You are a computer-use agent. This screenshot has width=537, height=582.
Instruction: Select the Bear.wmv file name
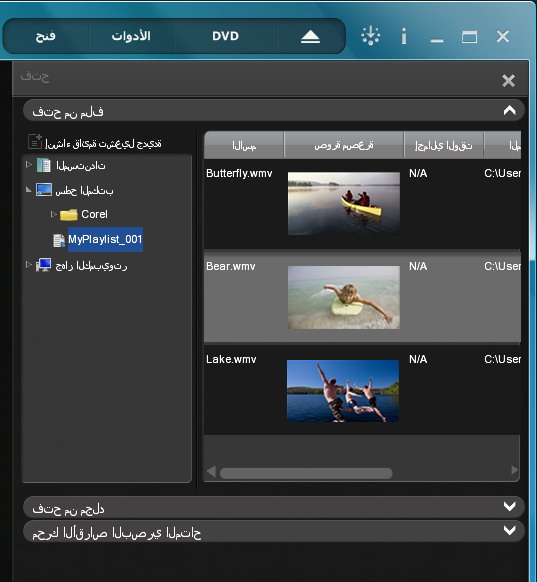pos(230,266)
